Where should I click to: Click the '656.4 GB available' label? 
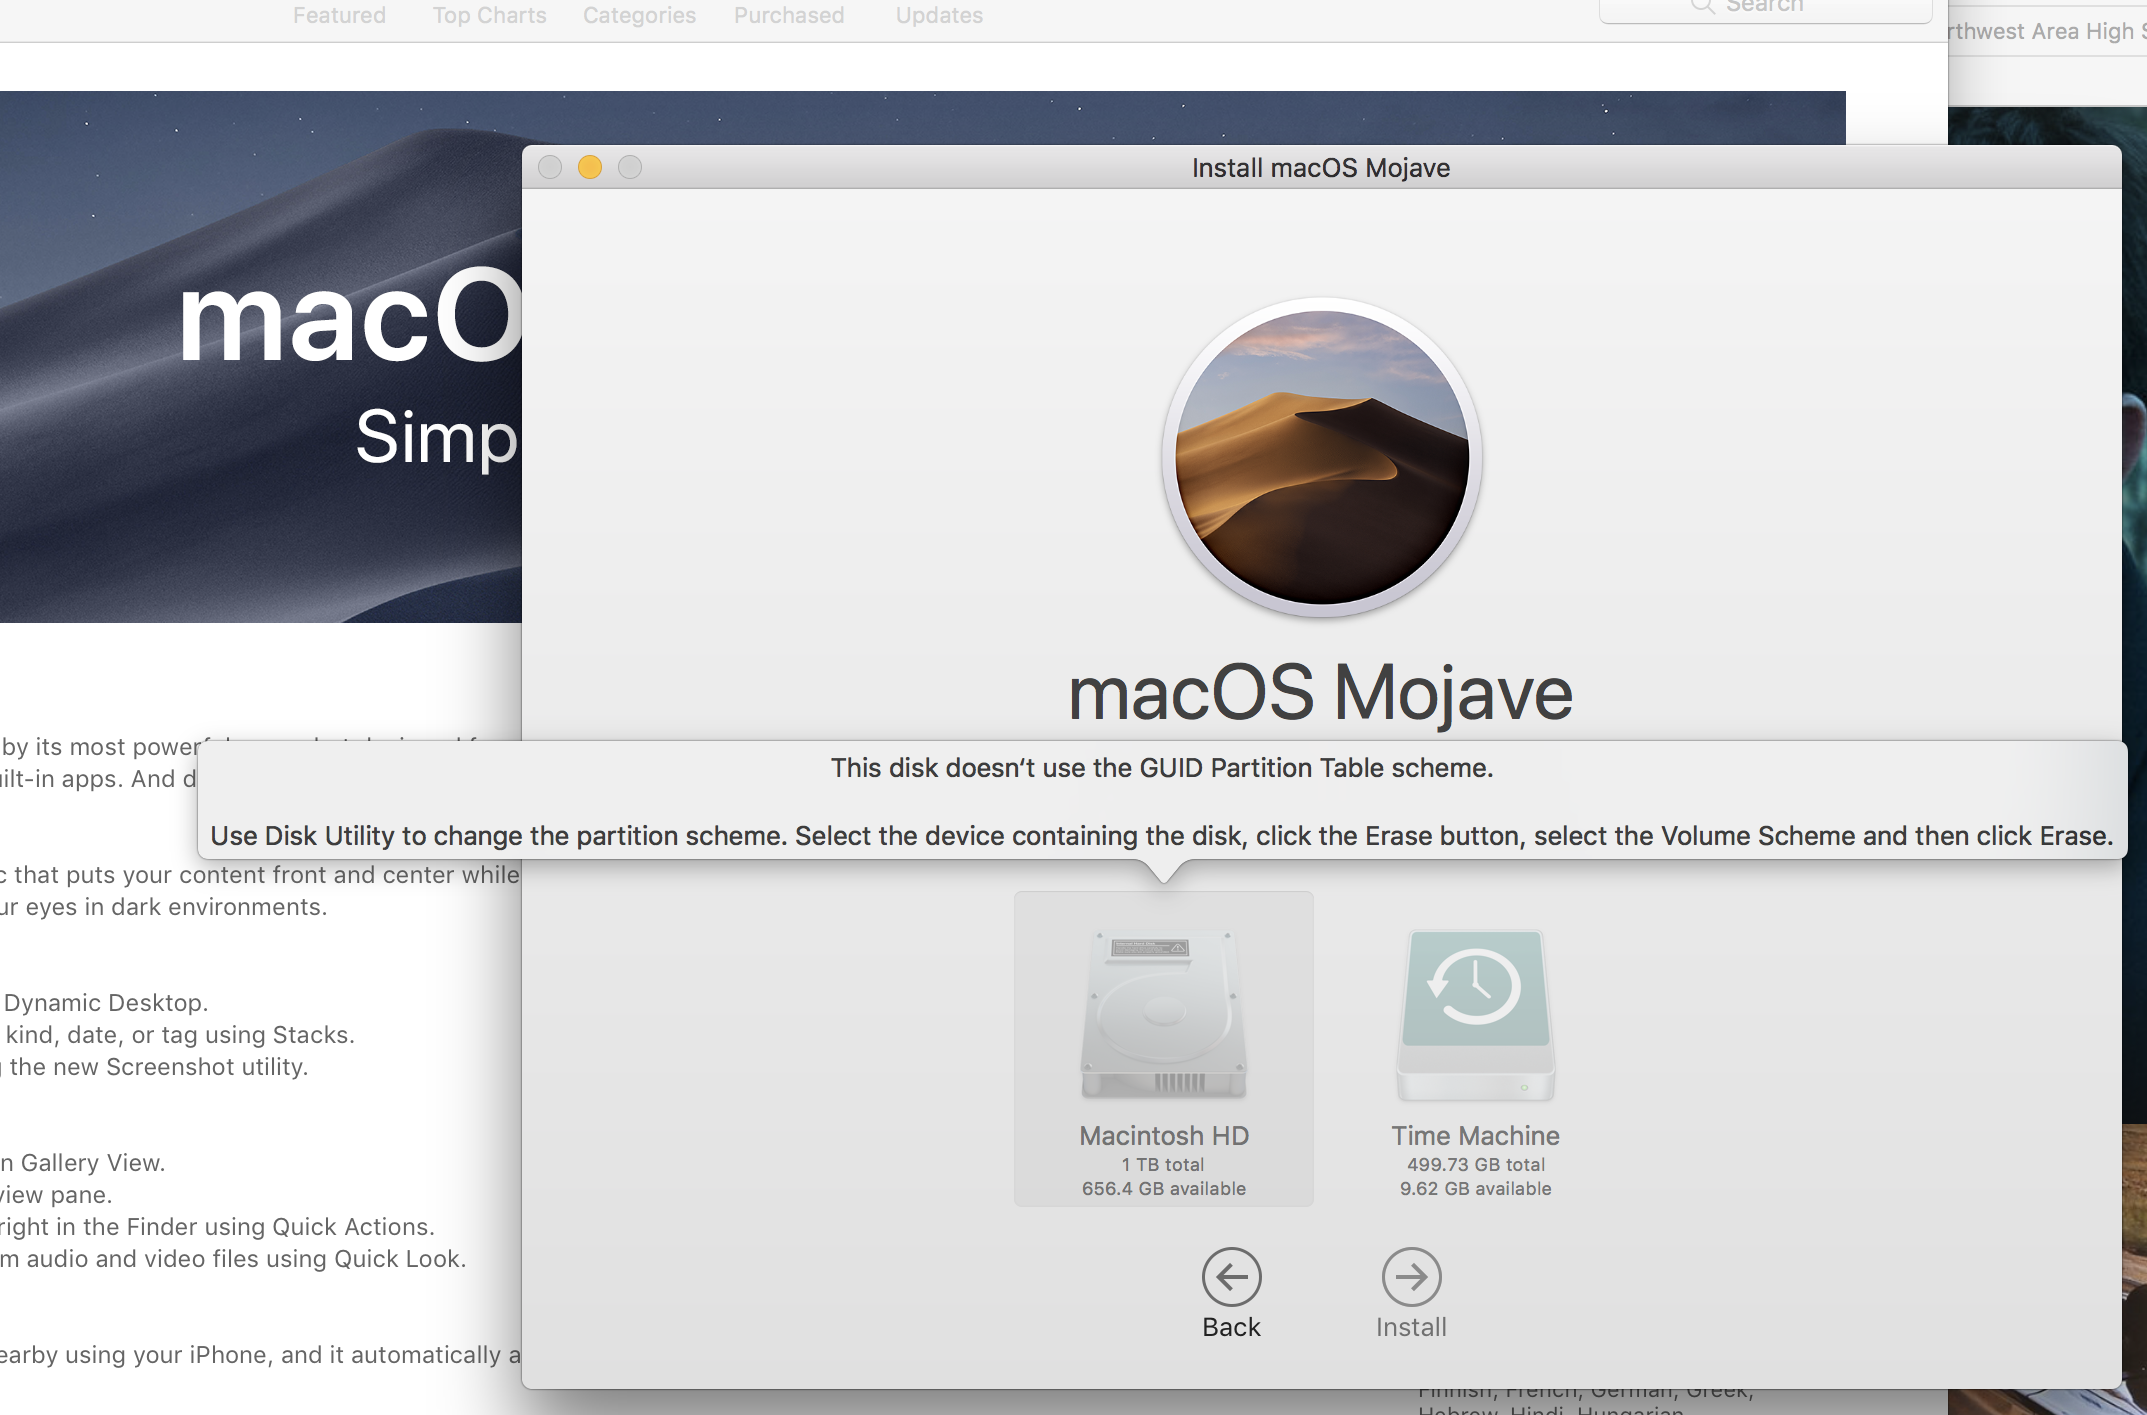click(x=1164, y=1189)
